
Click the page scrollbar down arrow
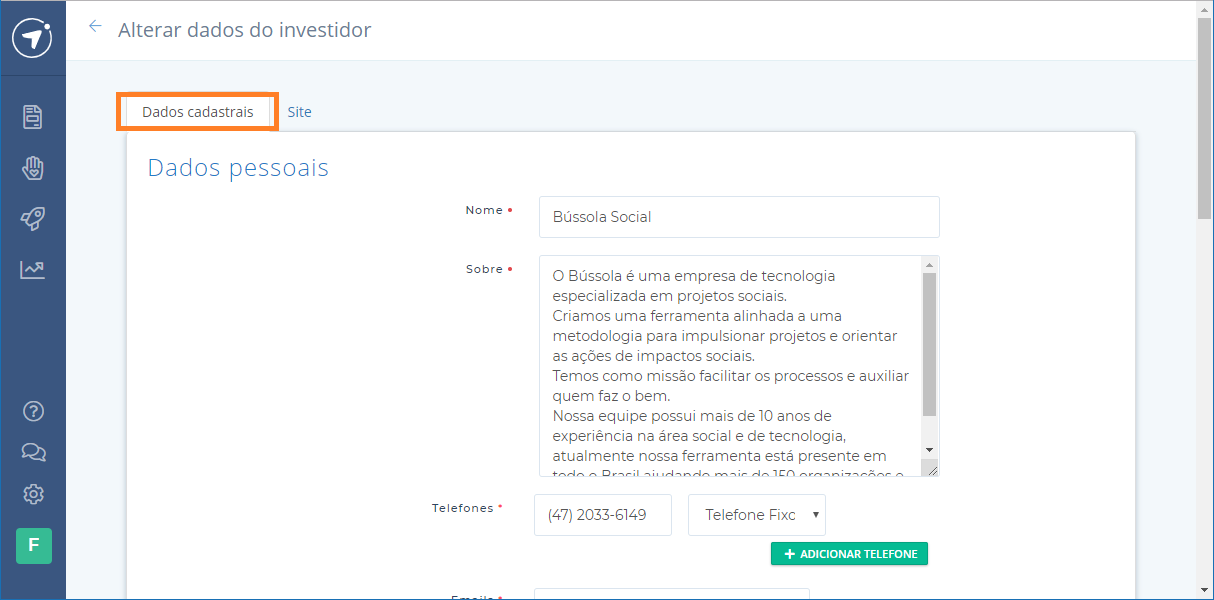coord(1205,590)
